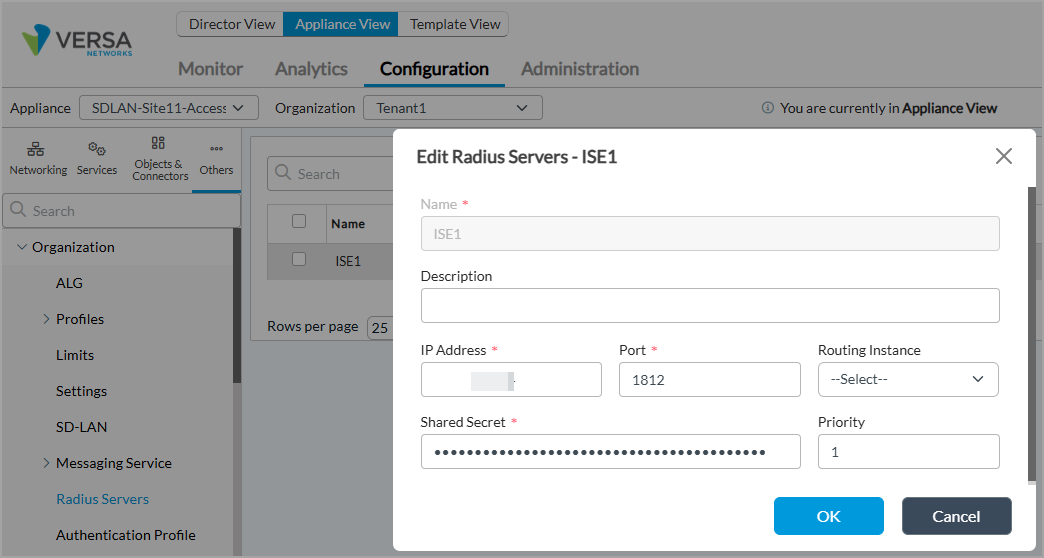Click OK to save Radius server

coord(828,516)
